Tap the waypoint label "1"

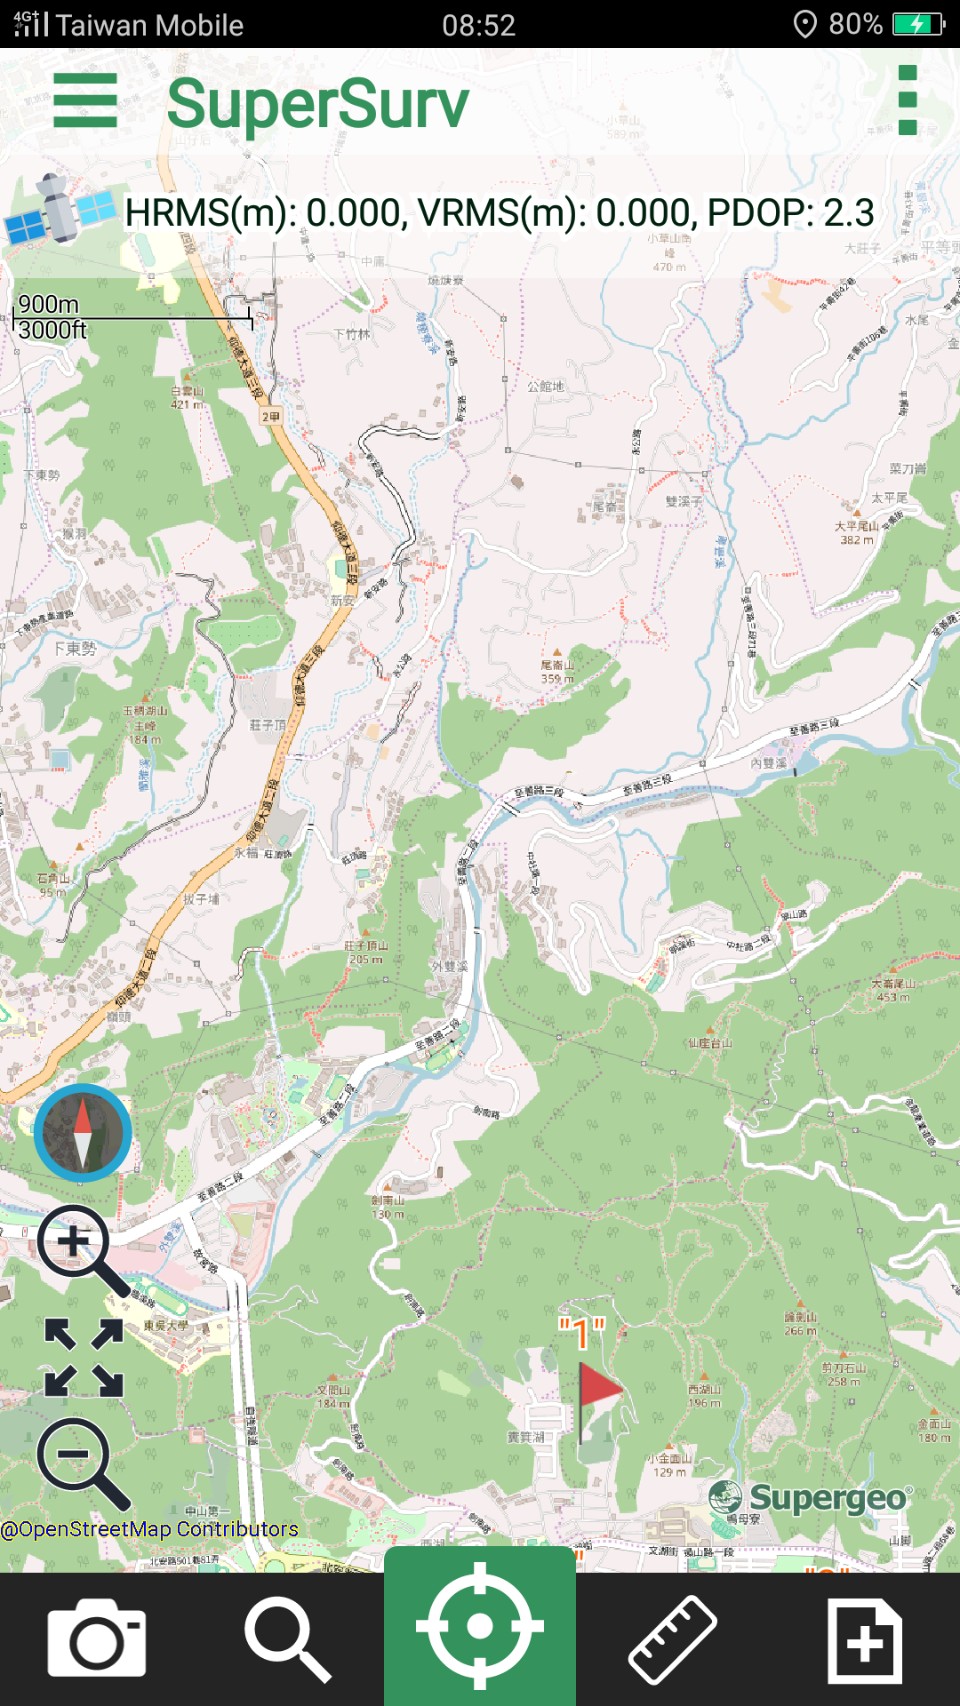(582, 1334)
